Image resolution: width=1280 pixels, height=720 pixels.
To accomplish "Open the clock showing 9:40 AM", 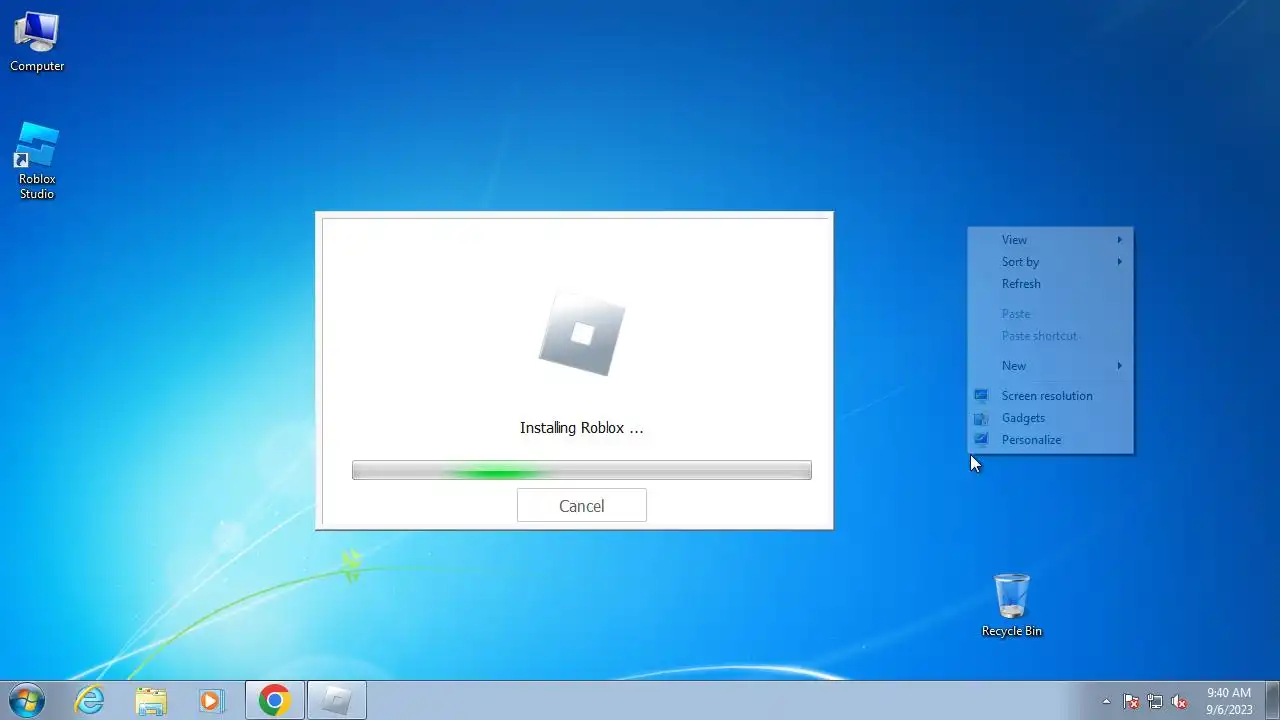I will pyautogui.click(x=1228, y=700).
